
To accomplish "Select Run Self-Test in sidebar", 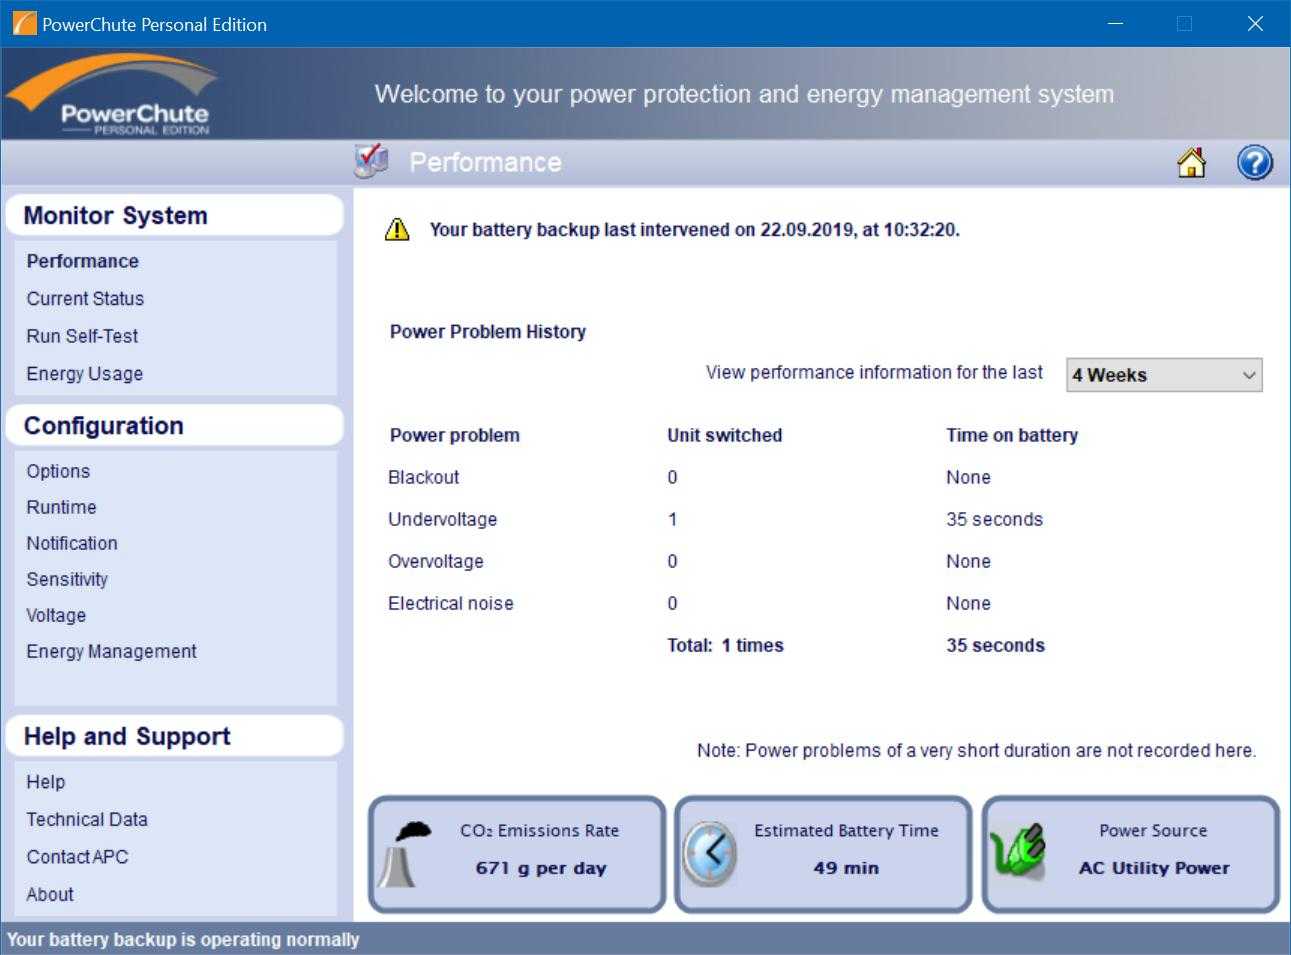I will [x=82, y=336].
